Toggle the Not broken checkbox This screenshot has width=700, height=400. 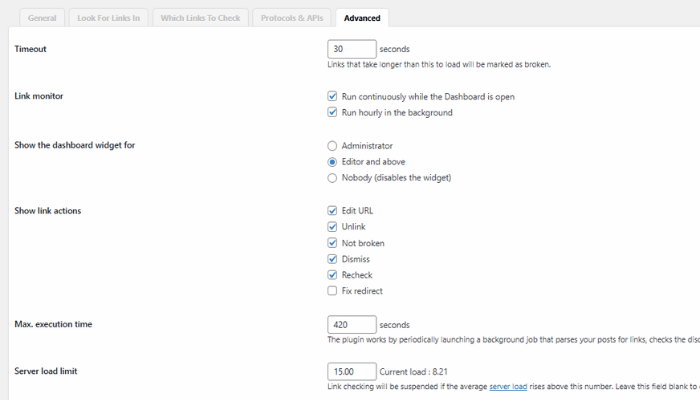(x=332, y=243)
